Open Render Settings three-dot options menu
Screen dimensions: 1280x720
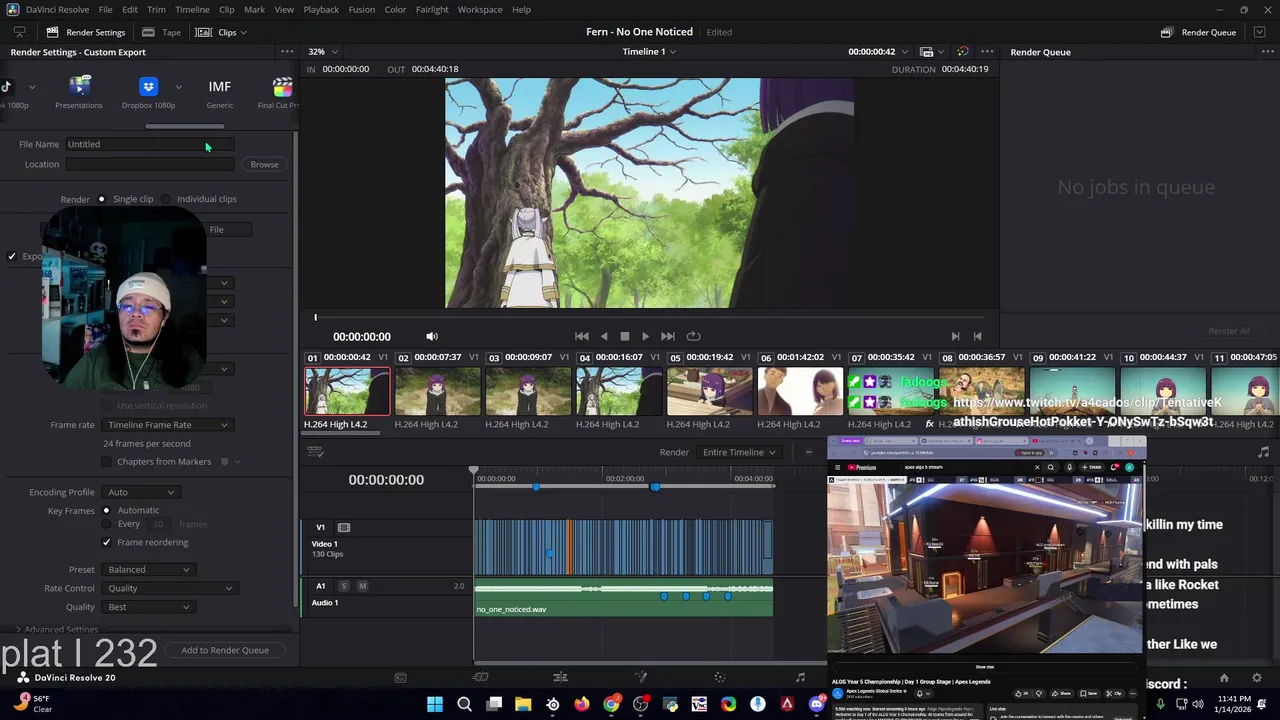[287, 52]
